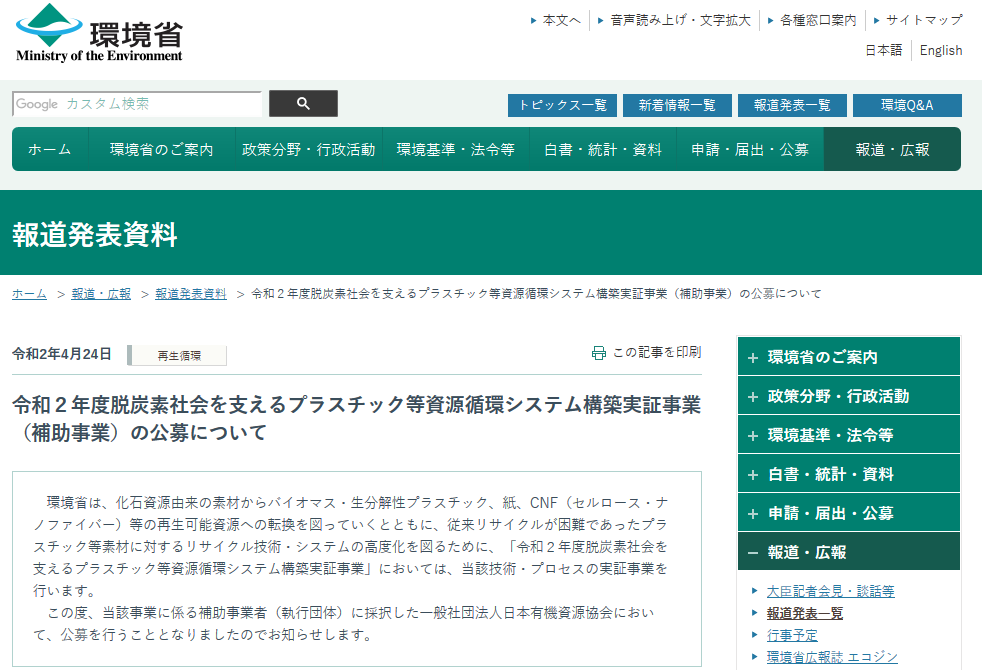Viewport: 982px width, 670px height.
Task: Click the Ministry of the Environment logo
Action: [99, 34]
